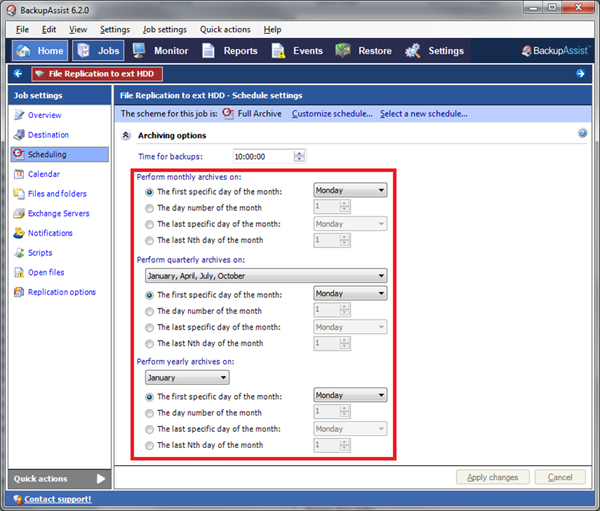Open the Restore icon
This screenshot has height=511, width=600.
pos(343,51)
